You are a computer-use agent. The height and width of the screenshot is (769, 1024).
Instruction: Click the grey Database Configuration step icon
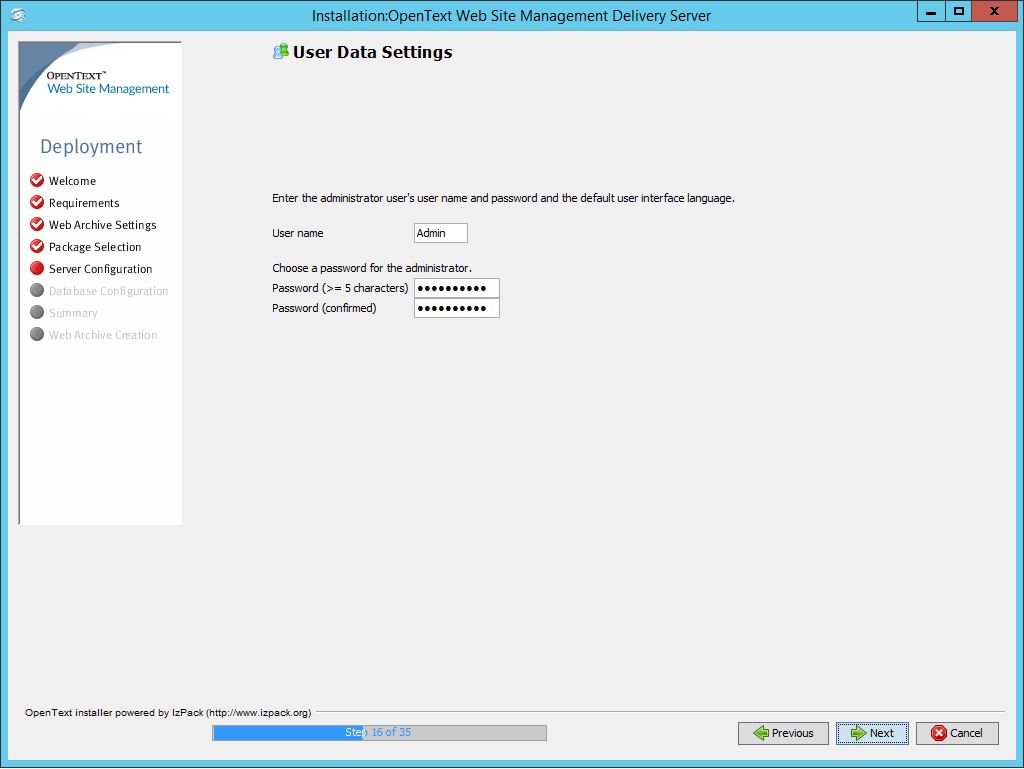[37, 290]
